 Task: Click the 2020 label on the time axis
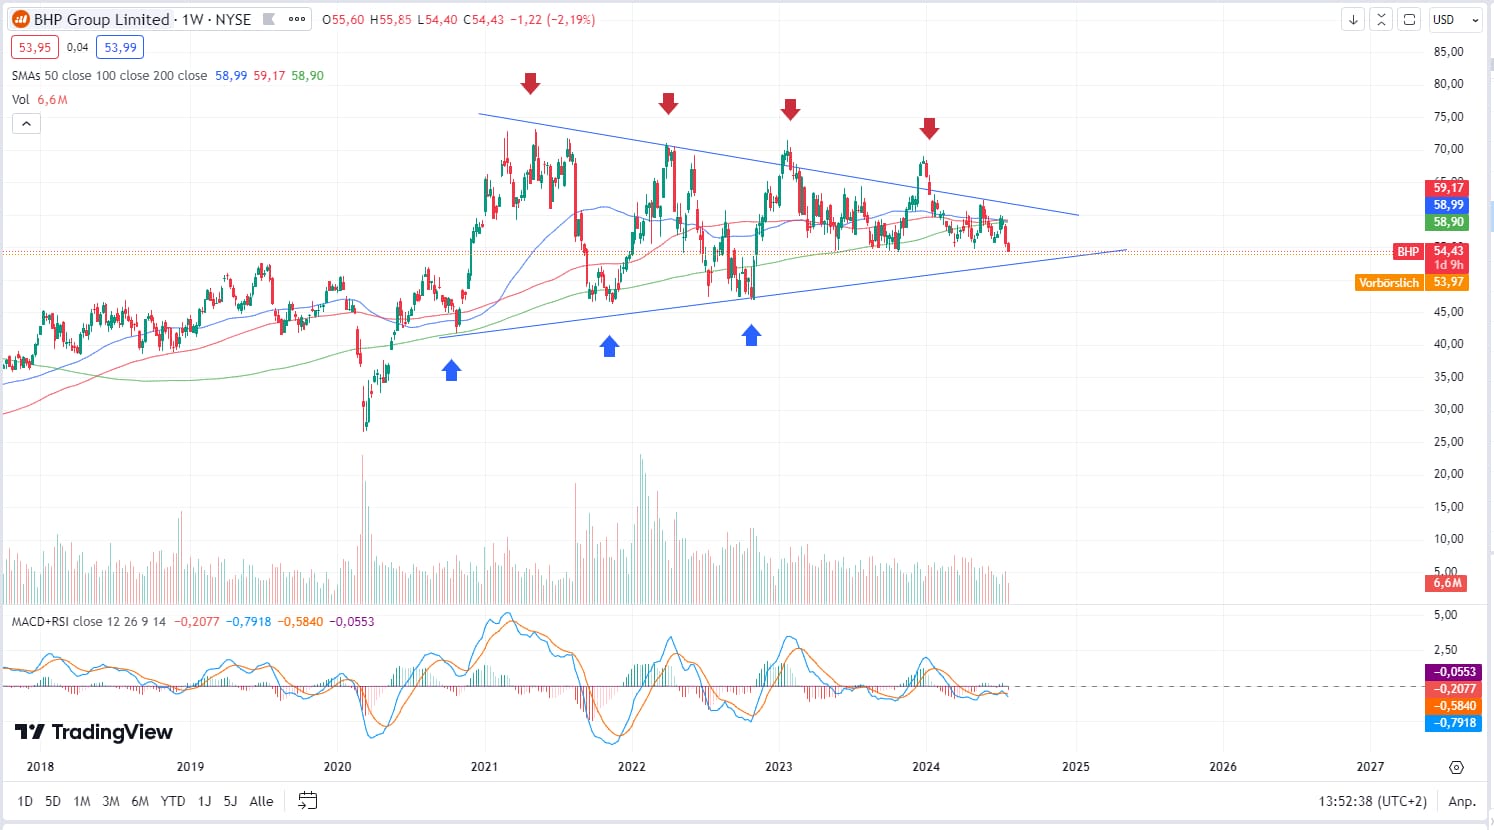[x=337, y=767]
